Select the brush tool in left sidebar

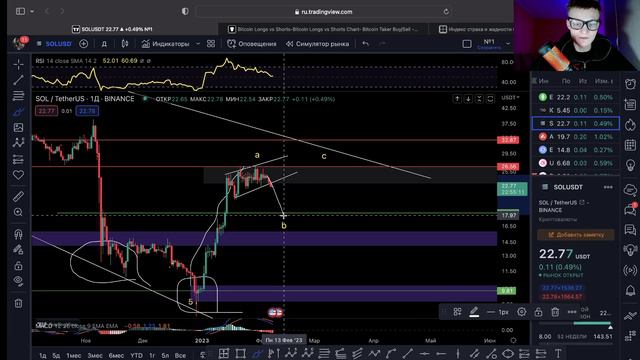pos(18,112)
